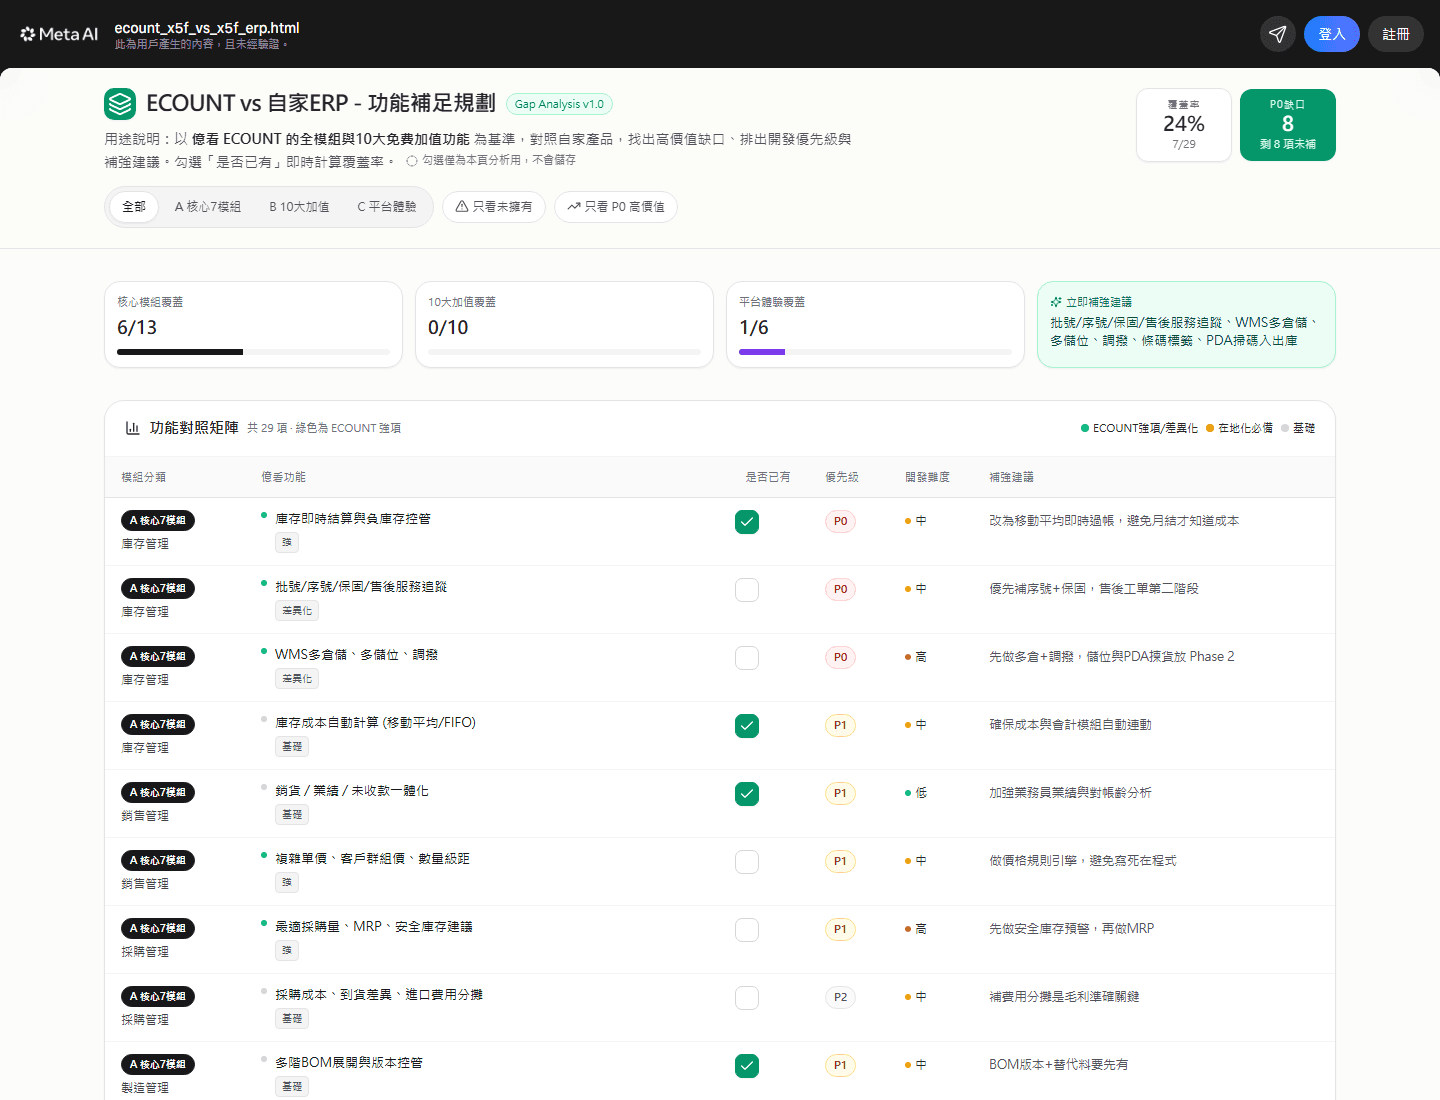
Task: Click the 登入 button
Action: [1332, 34]
